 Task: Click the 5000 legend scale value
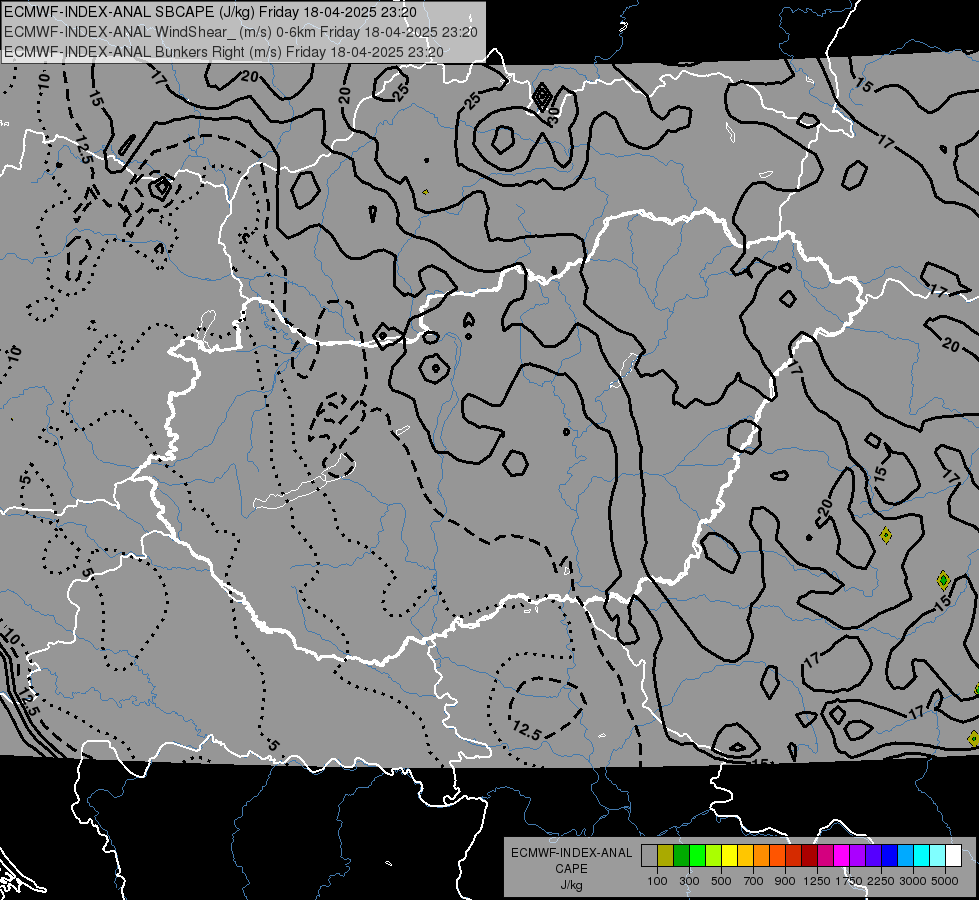[945, 881]
